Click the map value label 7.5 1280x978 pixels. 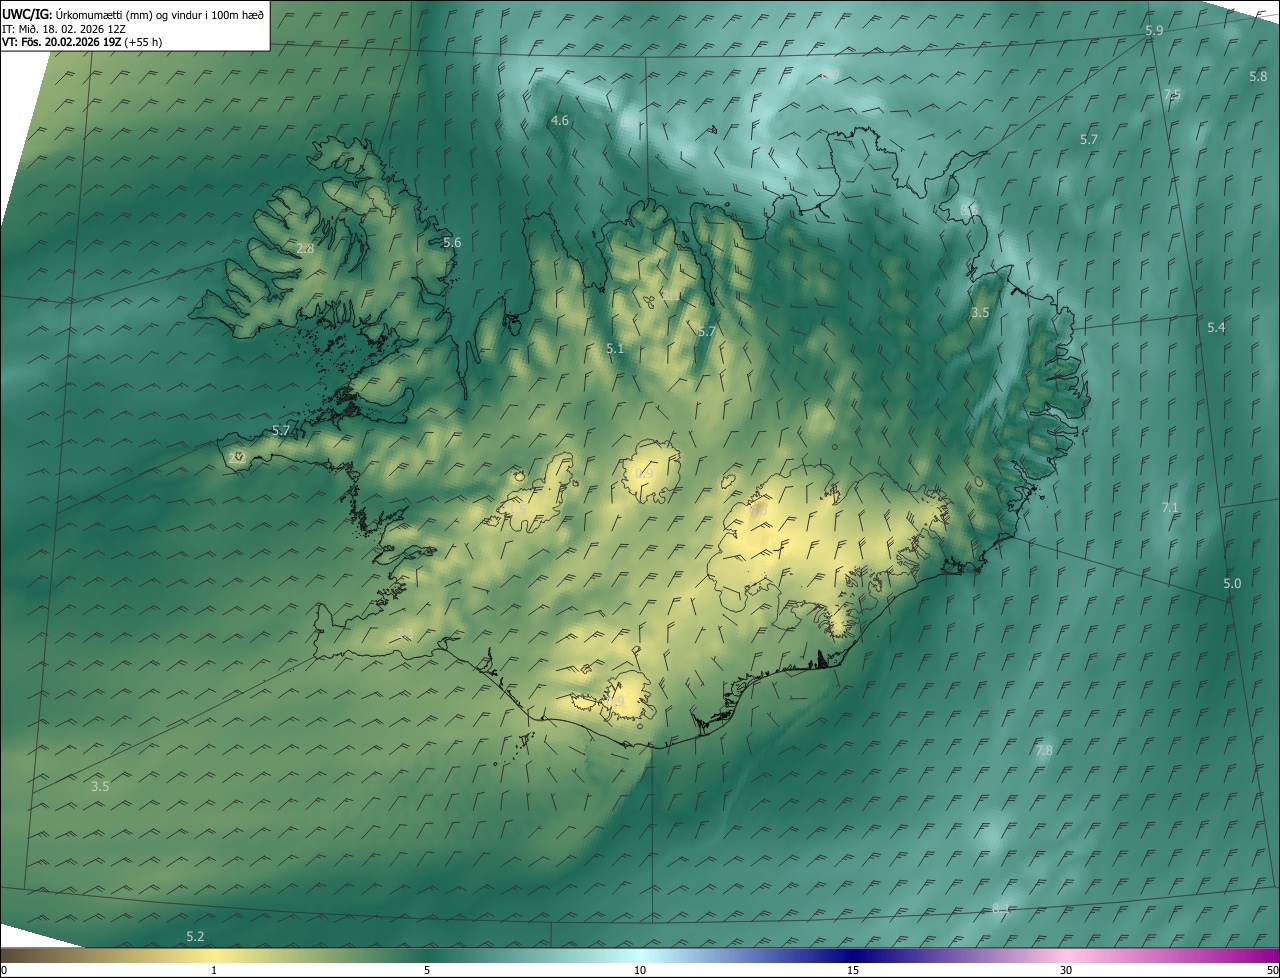click(x=1172, y=94)
